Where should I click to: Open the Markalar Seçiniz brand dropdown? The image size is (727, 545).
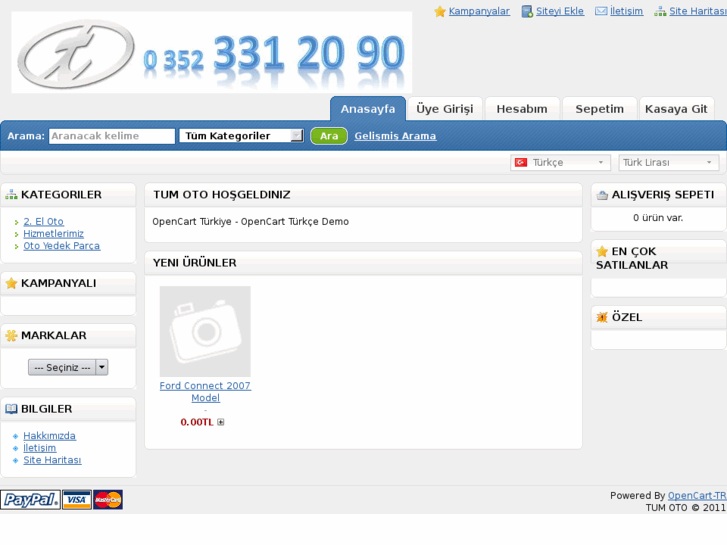coord(68,367)
